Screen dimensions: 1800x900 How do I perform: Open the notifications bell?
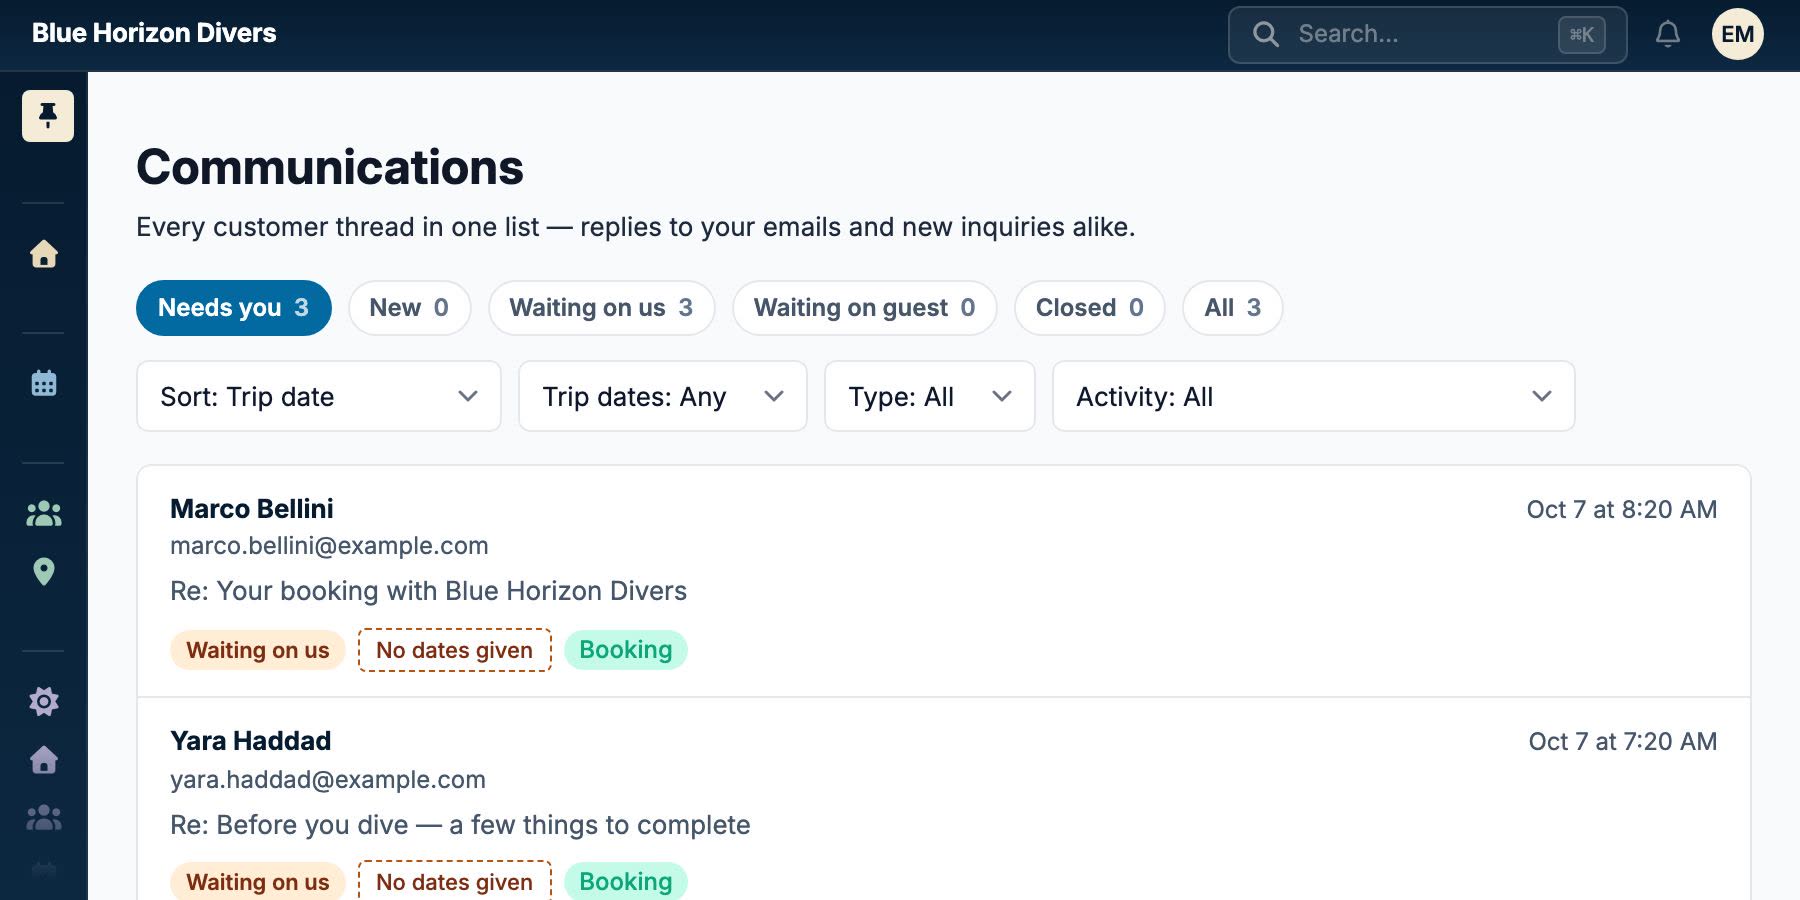(1668, 35)
